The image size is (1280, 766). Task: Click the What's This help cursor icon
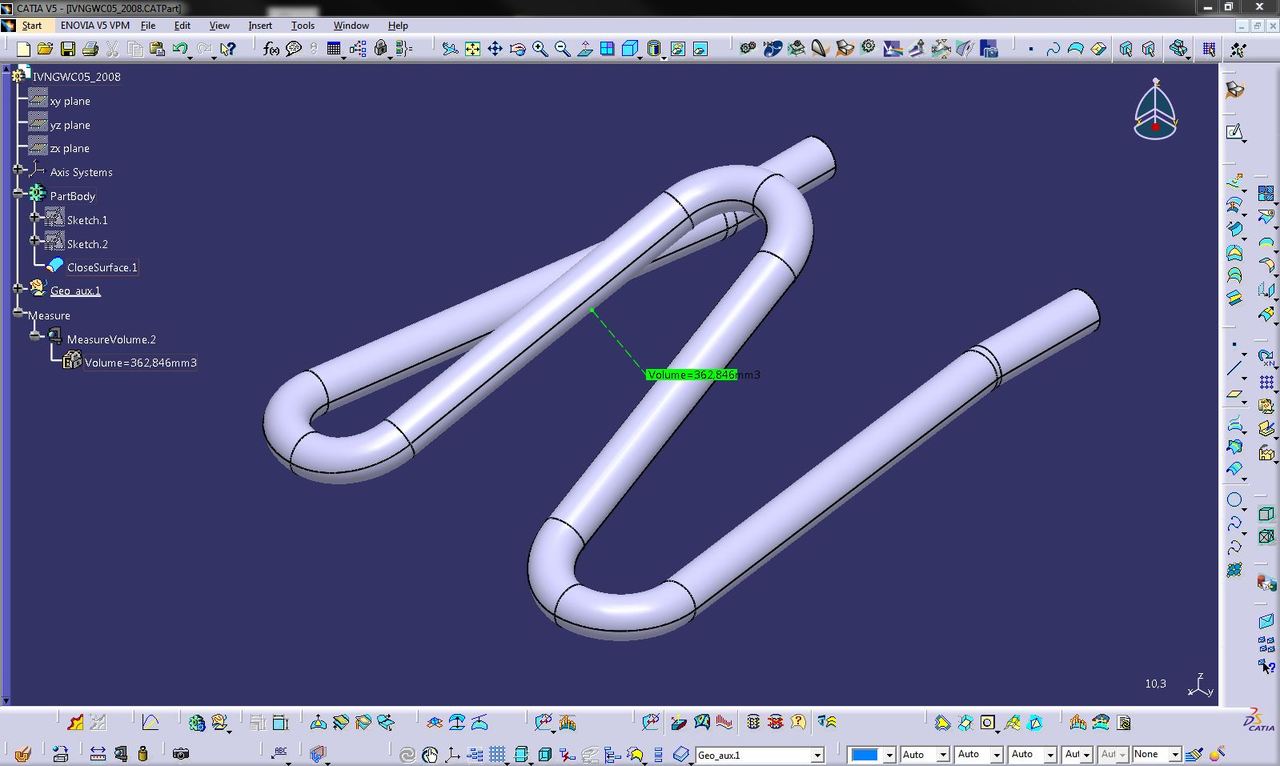228,48
